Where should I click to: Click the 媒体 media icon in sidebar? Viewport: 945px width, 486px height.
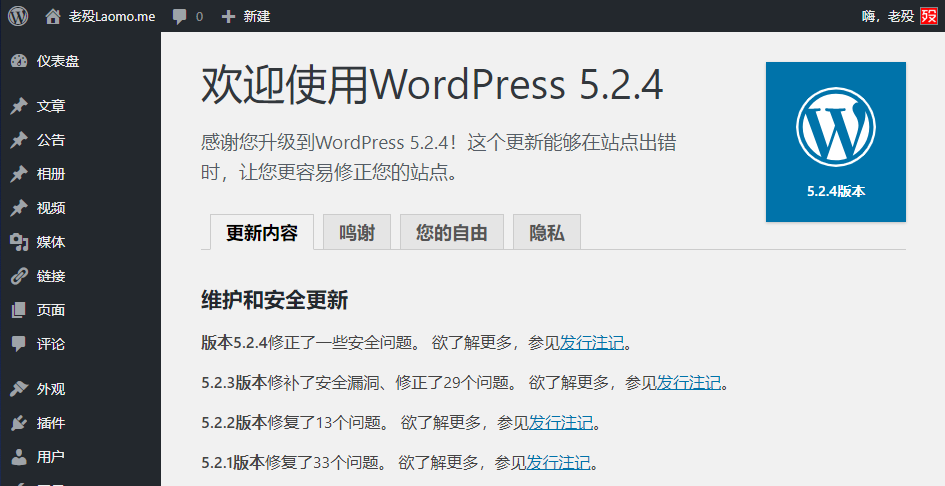pyautogui.click(x=18, y=242)
